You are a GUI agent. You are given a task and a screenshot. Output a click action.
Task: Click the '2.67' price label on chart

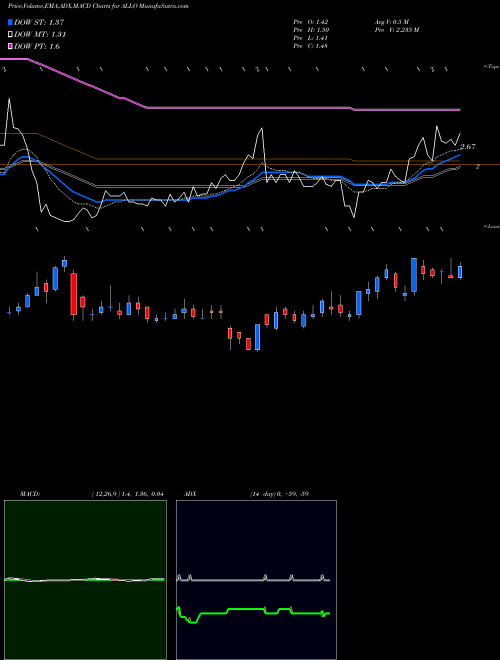pos(468,147)
